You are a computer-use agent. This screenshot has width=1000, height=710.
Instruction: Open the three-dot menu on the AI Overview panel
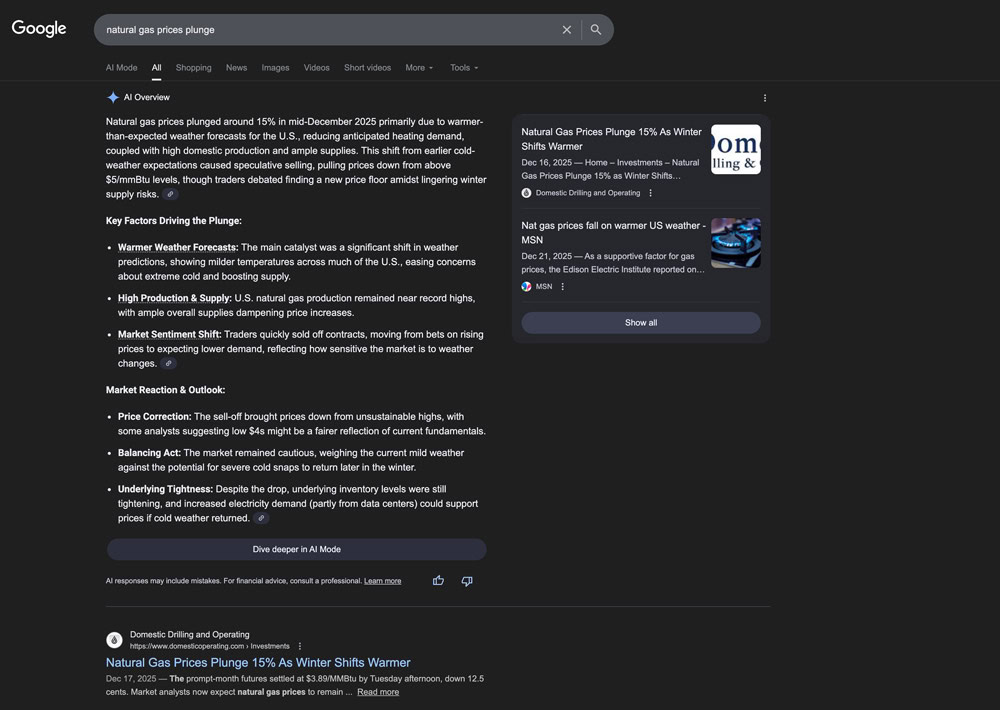point(765,97)
